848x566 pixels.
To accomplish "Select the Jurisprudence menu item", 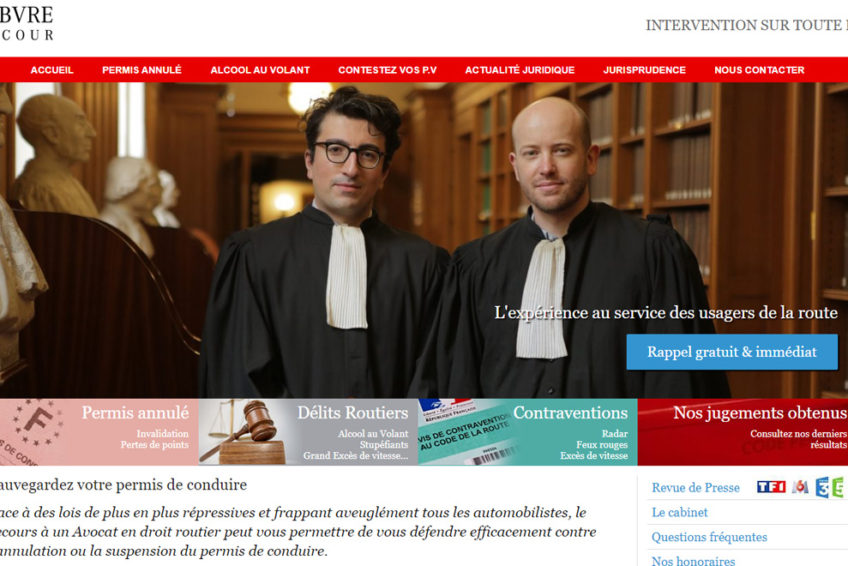I will [645, 70].
